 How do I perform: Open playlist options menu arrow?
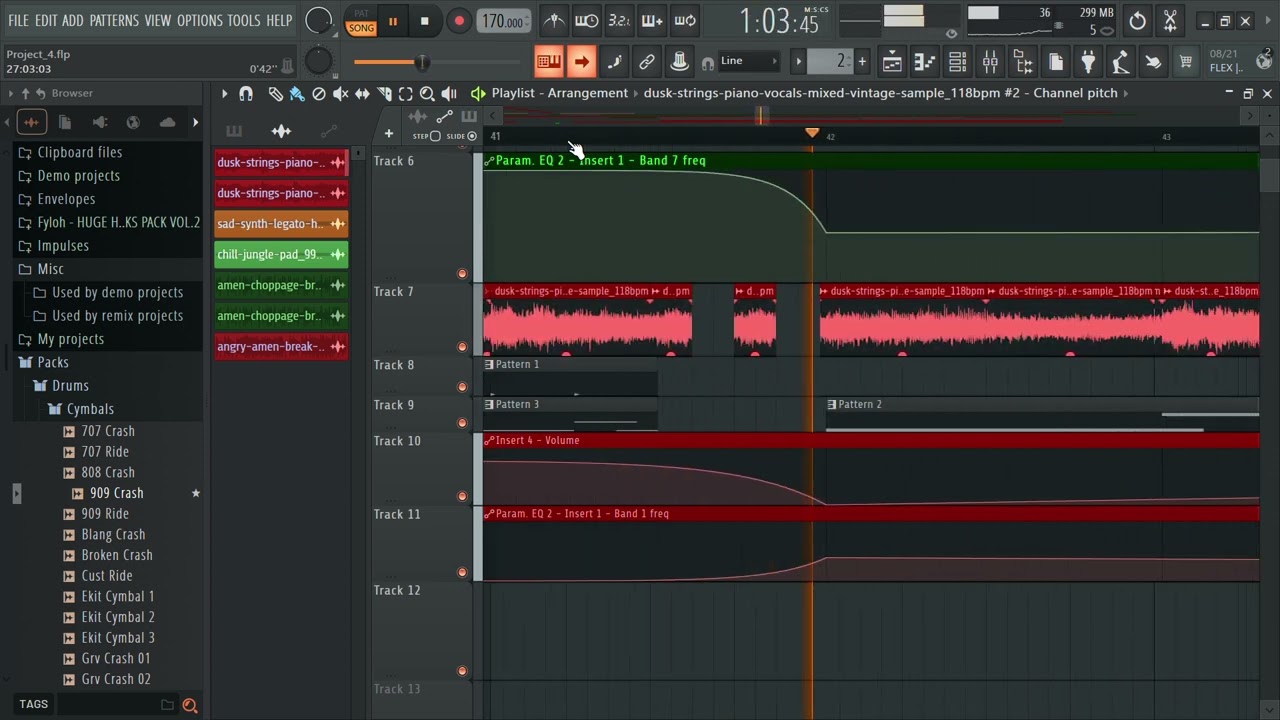pyautogui.click(x=224, y=93)
